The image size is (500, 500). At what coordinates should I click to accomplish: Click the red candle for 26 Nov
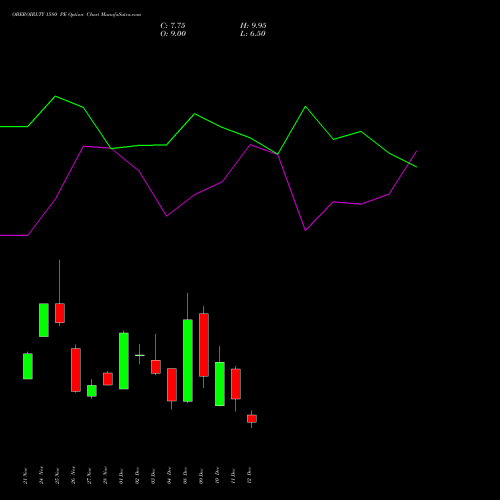pyautogui.click(x=76, y=370)
